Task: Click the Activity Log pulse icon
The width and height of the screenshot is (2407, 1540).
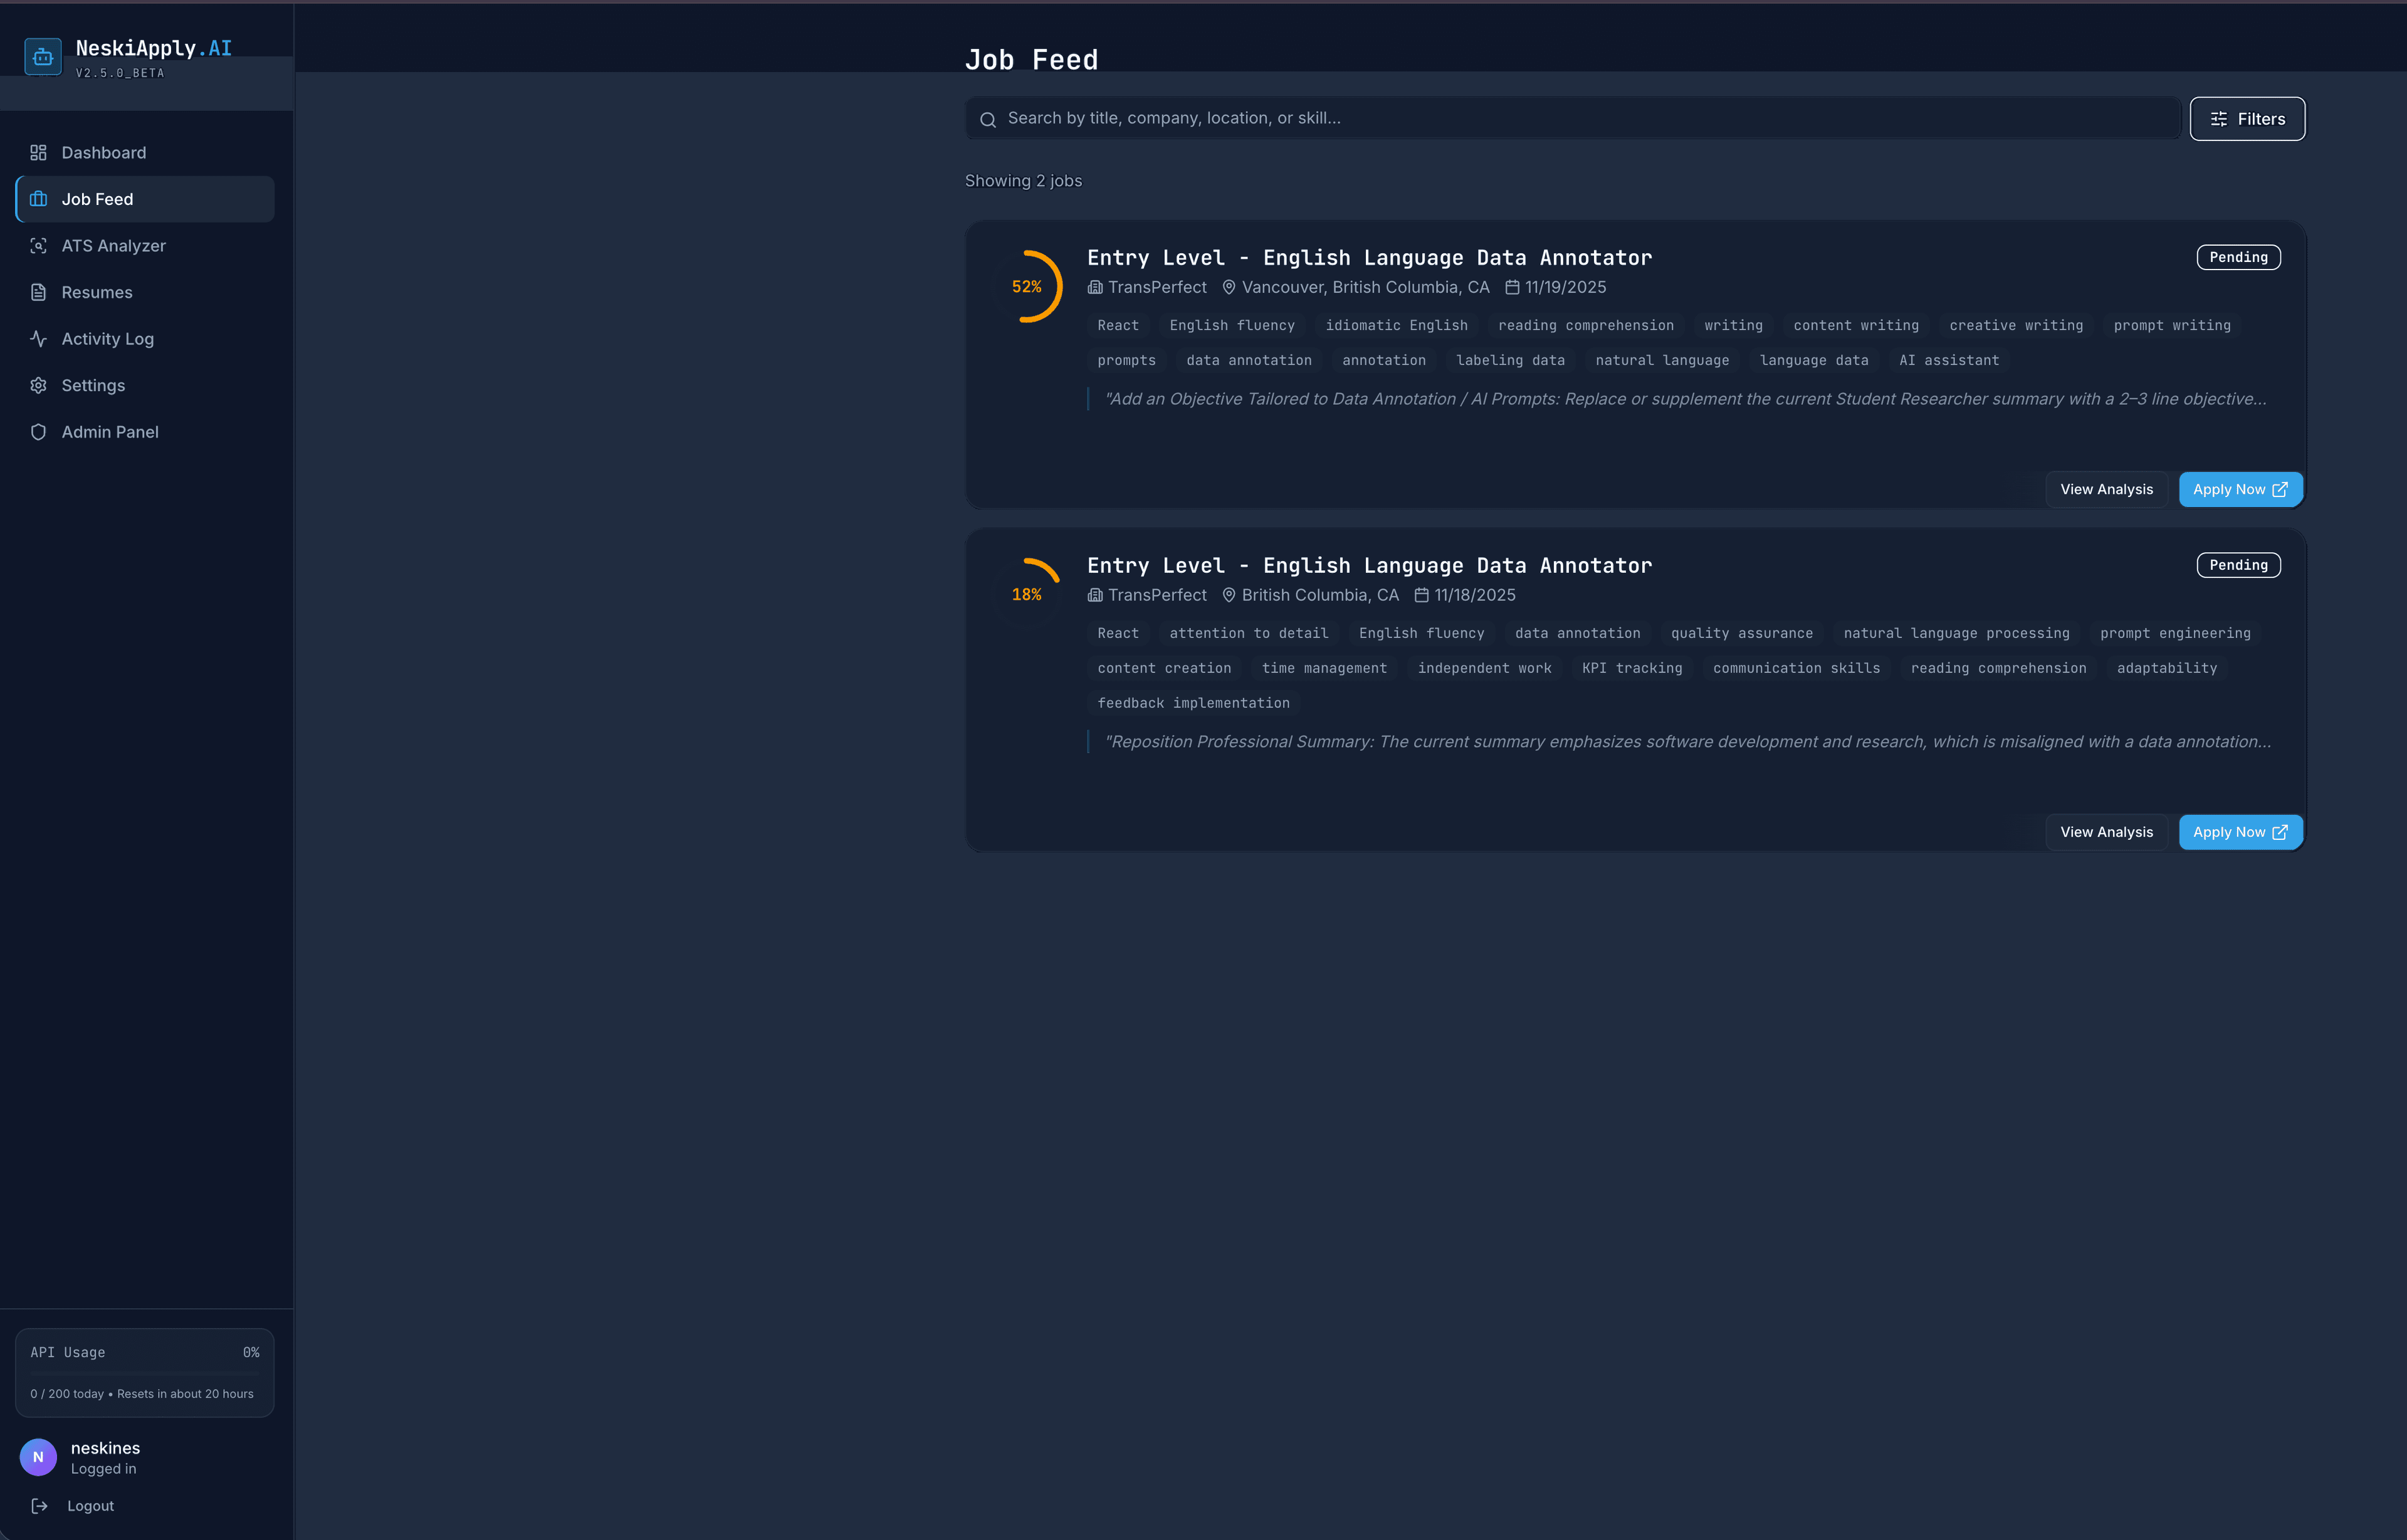Action: (38, 338)
